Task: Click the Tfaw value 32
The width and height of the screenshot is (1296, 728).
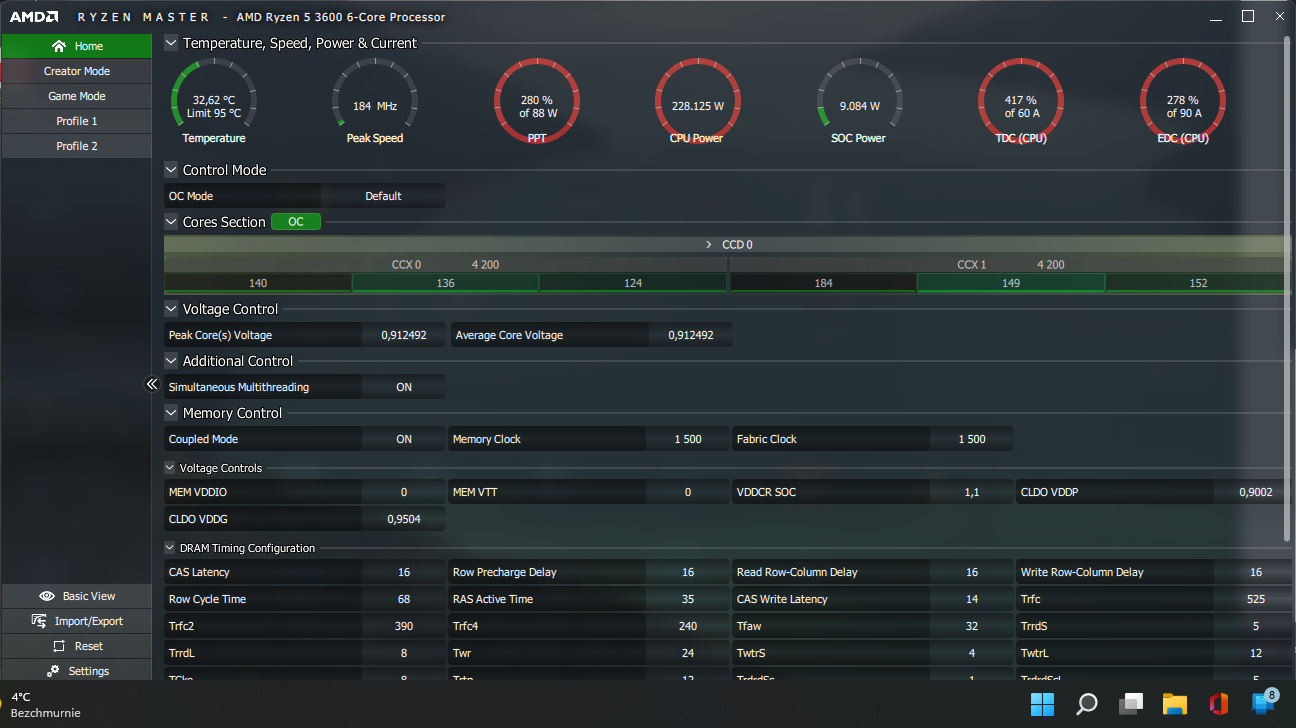Action: (x=972, y=626)
